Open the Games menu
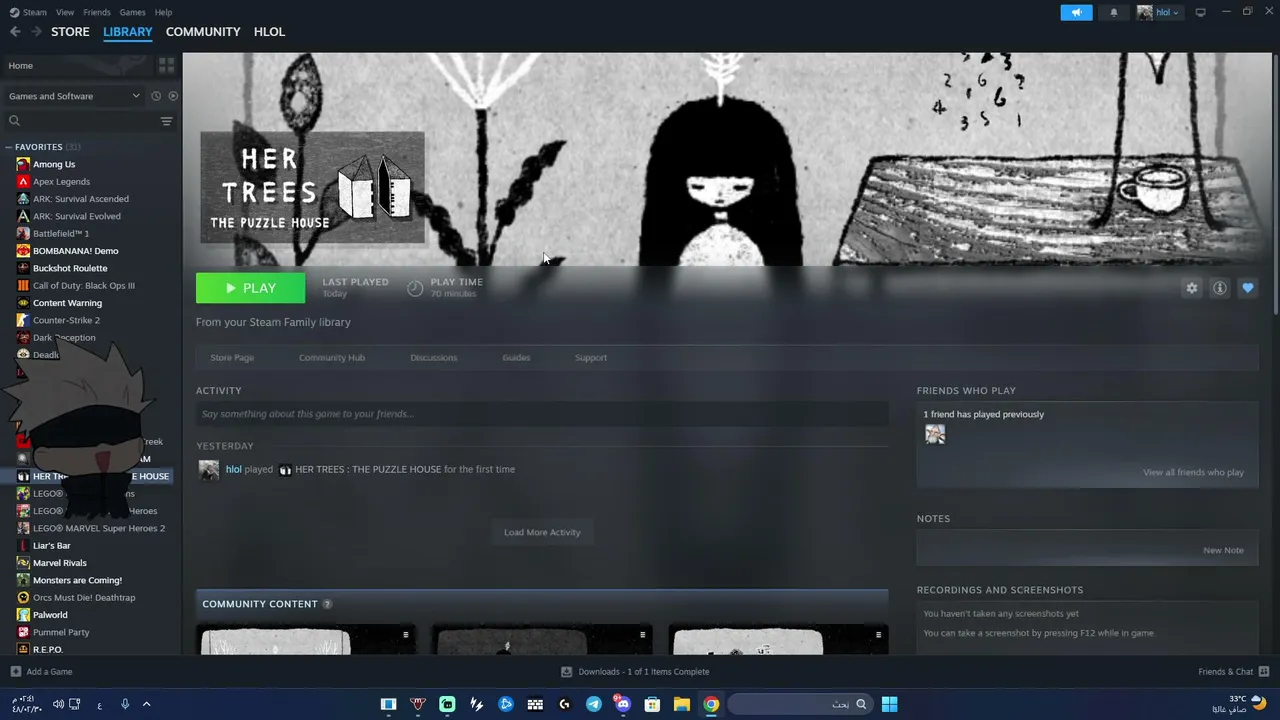Screen dimensions: 1280x720 [132, 12]
